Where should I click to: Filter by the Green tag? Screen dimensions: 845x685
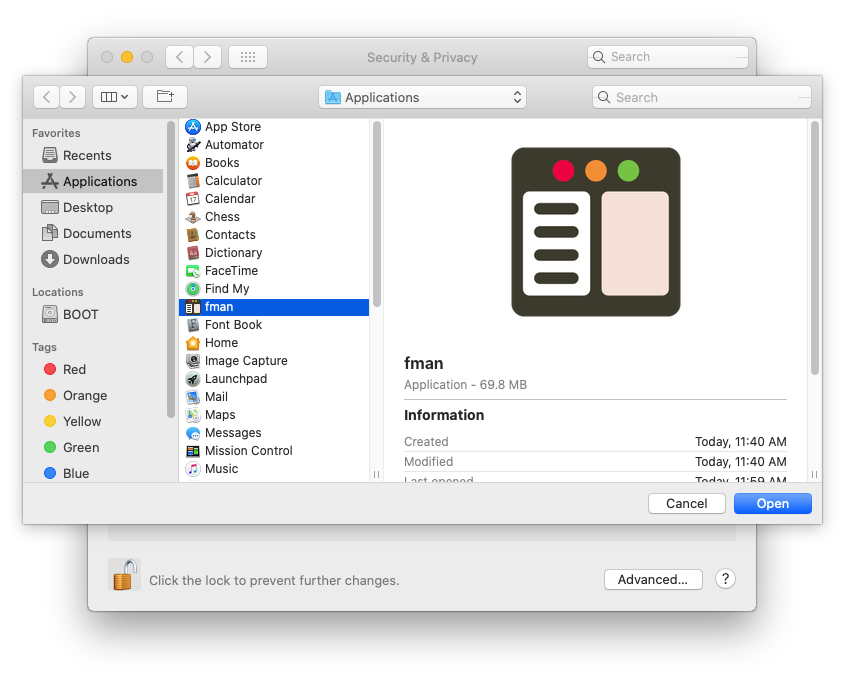[93, 447]
